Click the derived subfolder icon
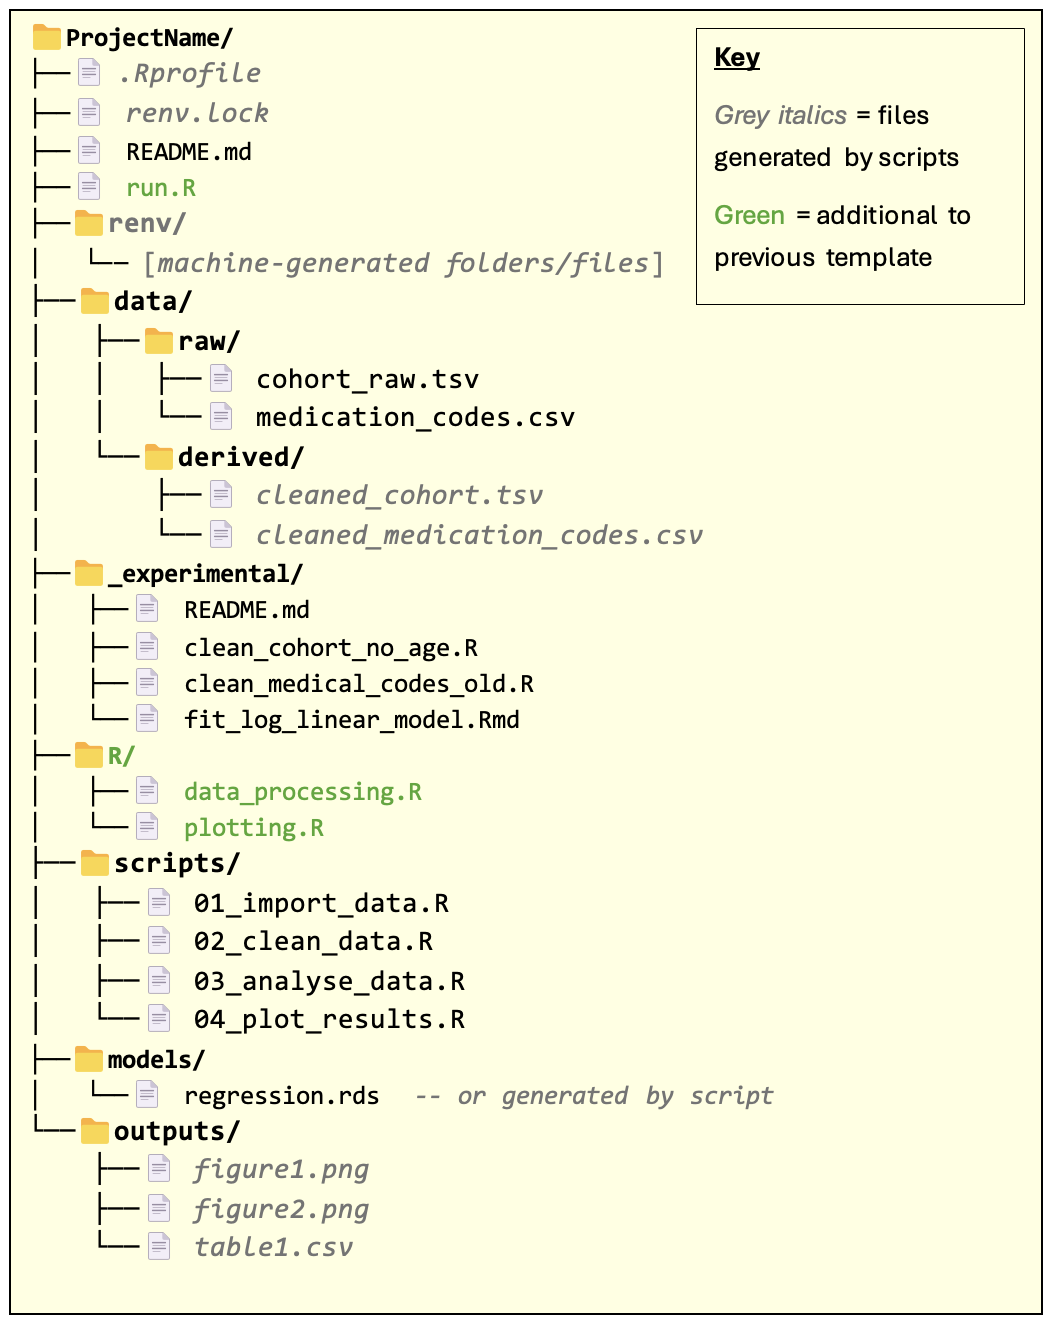The image size is (1060, 1328). (159, 457)
